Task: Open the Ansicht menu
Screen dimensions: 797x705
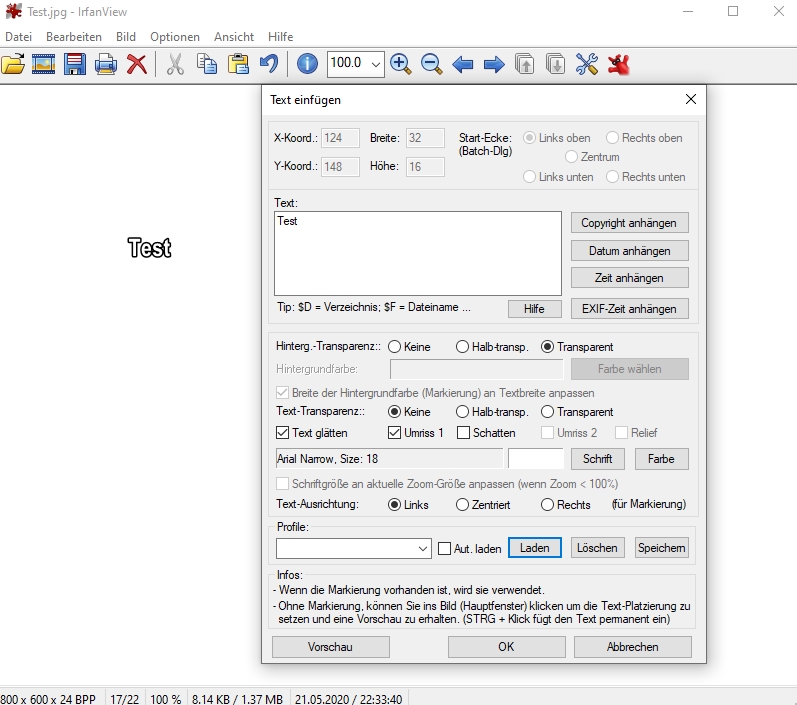Action: (x=234, y=37)
